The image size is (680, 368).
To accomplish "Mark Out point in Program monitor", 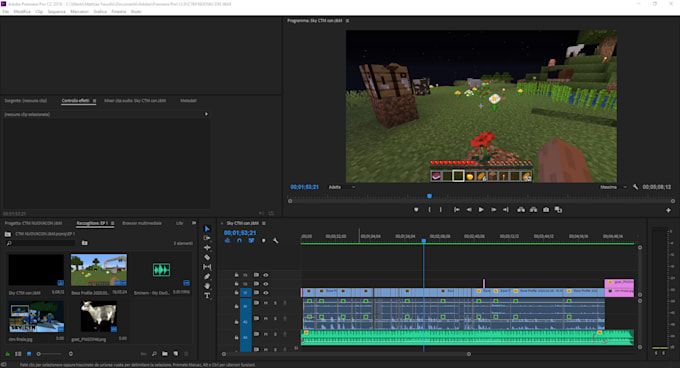I will [x=441, y=210].
